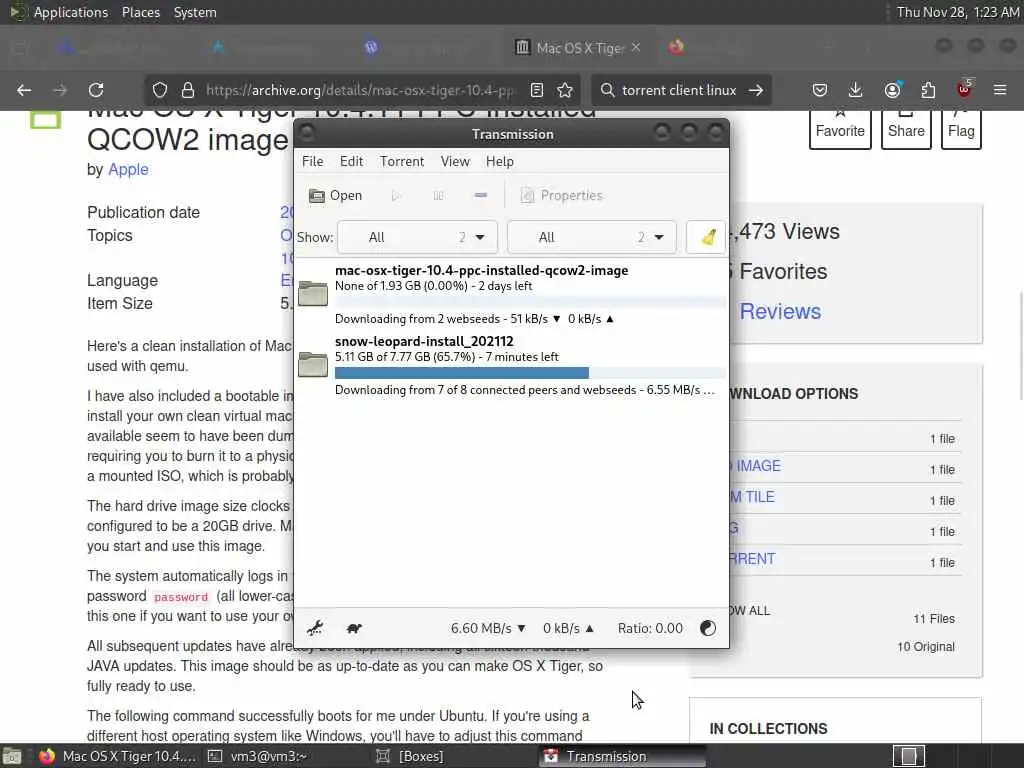Screen dimensions: 1024x768
Task: Reload the archive.org page
Action: (96, 90)
